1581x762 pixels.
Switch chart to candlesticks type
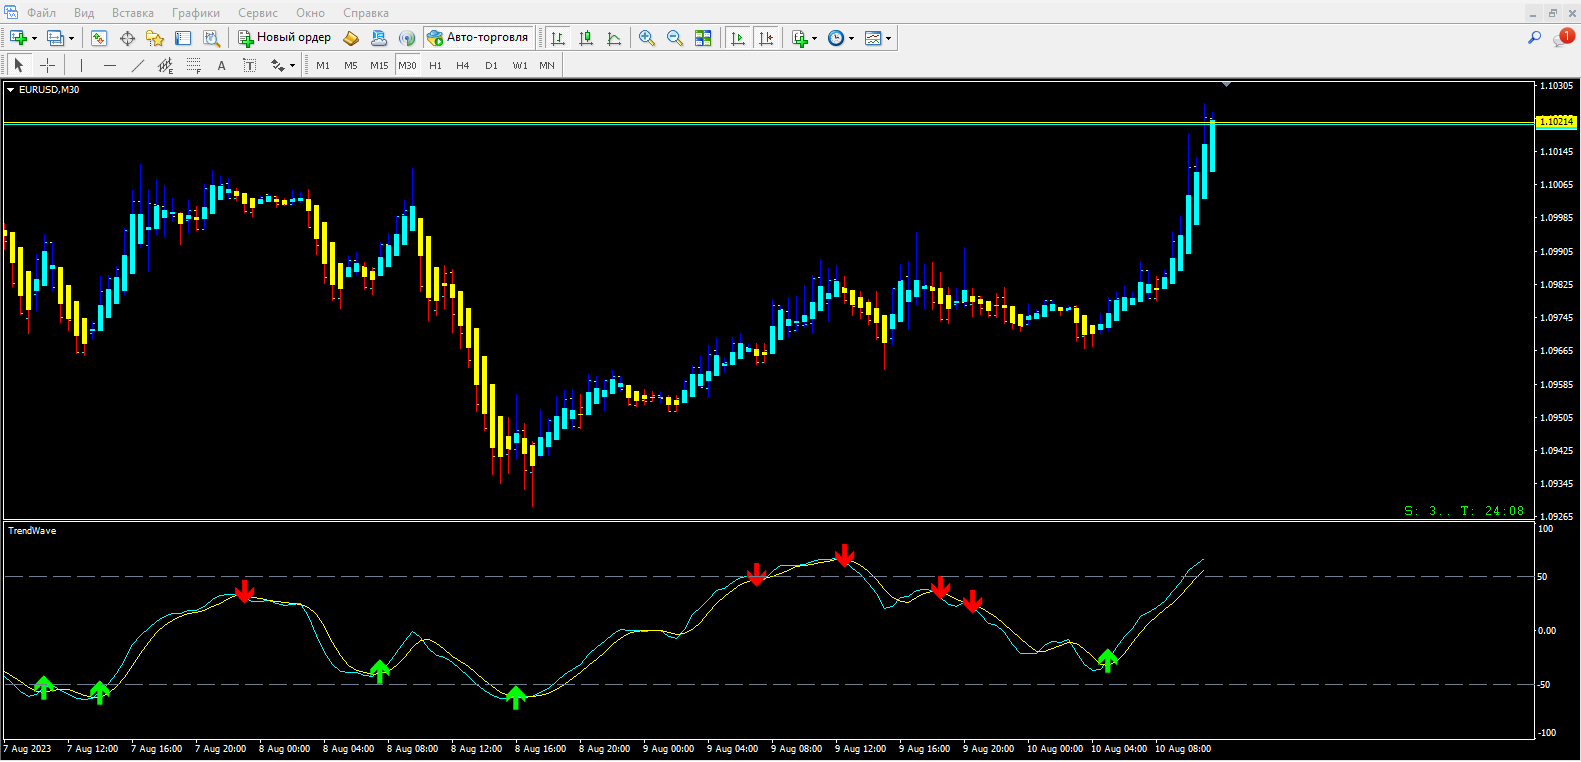tap(586, 38)
